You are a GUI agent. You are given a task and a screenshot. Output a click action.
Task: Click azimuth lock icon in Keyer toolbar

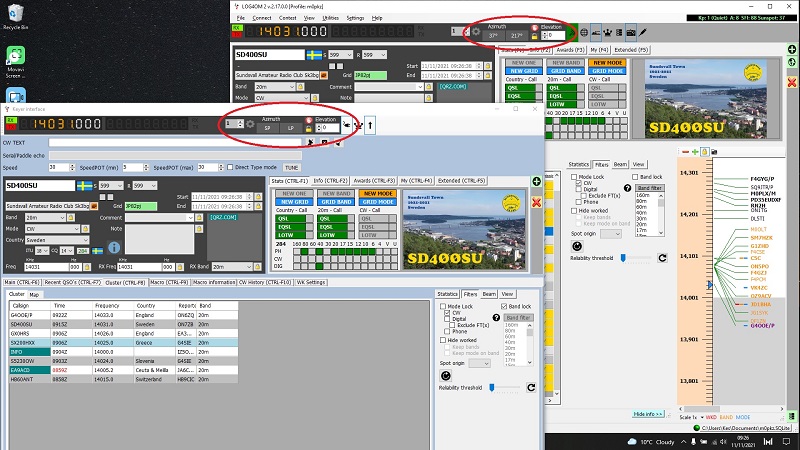pyautogui.click(x=309, y=129)
